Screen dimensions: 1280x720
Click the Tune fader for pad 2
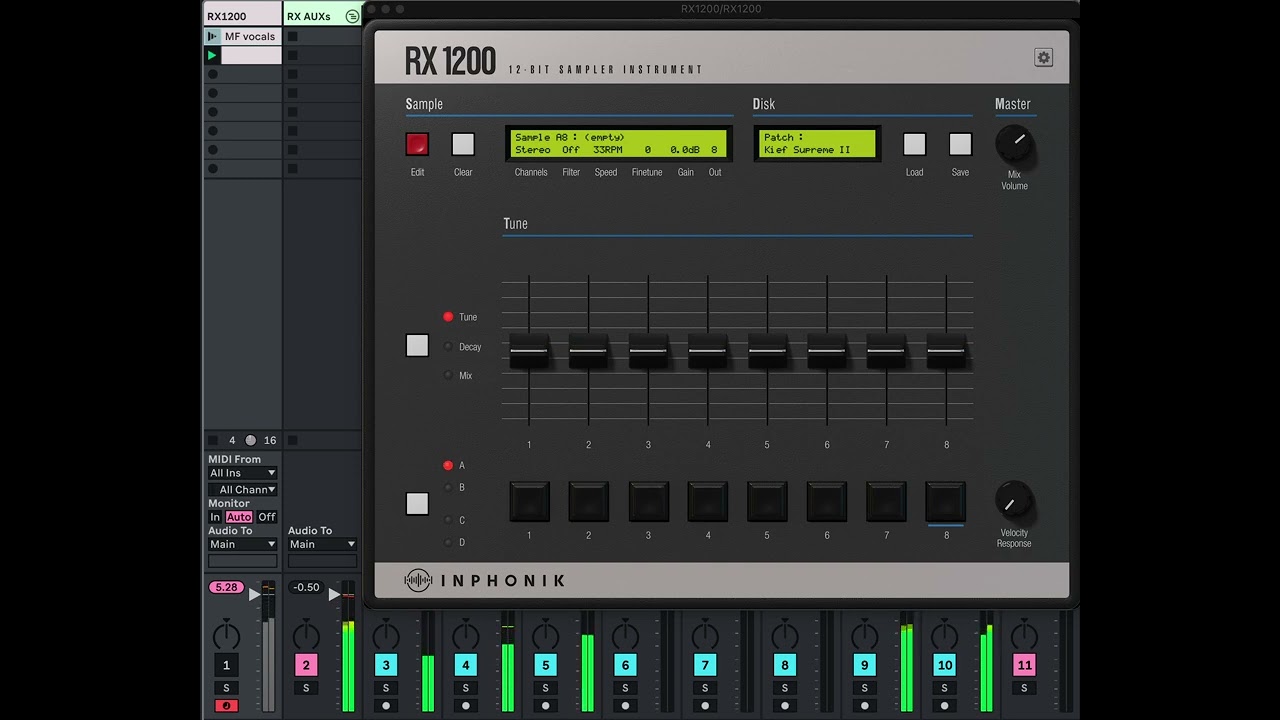pyautogui.click(x=588, y=351)
